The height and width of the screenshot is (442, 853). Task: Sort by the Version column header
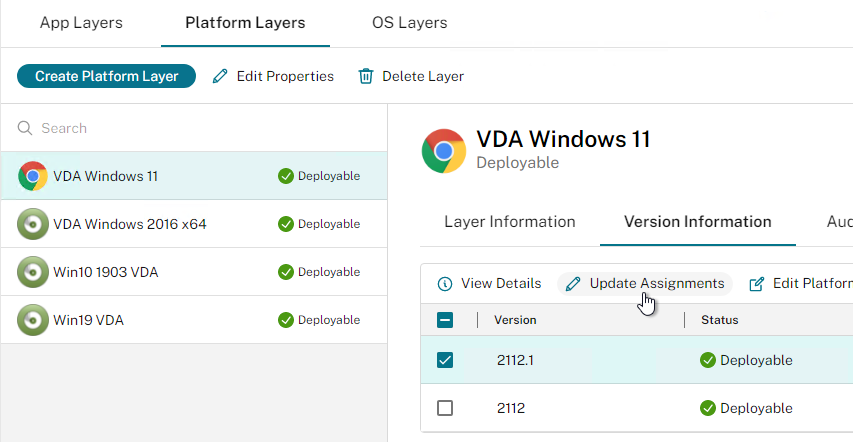(515, 320)
